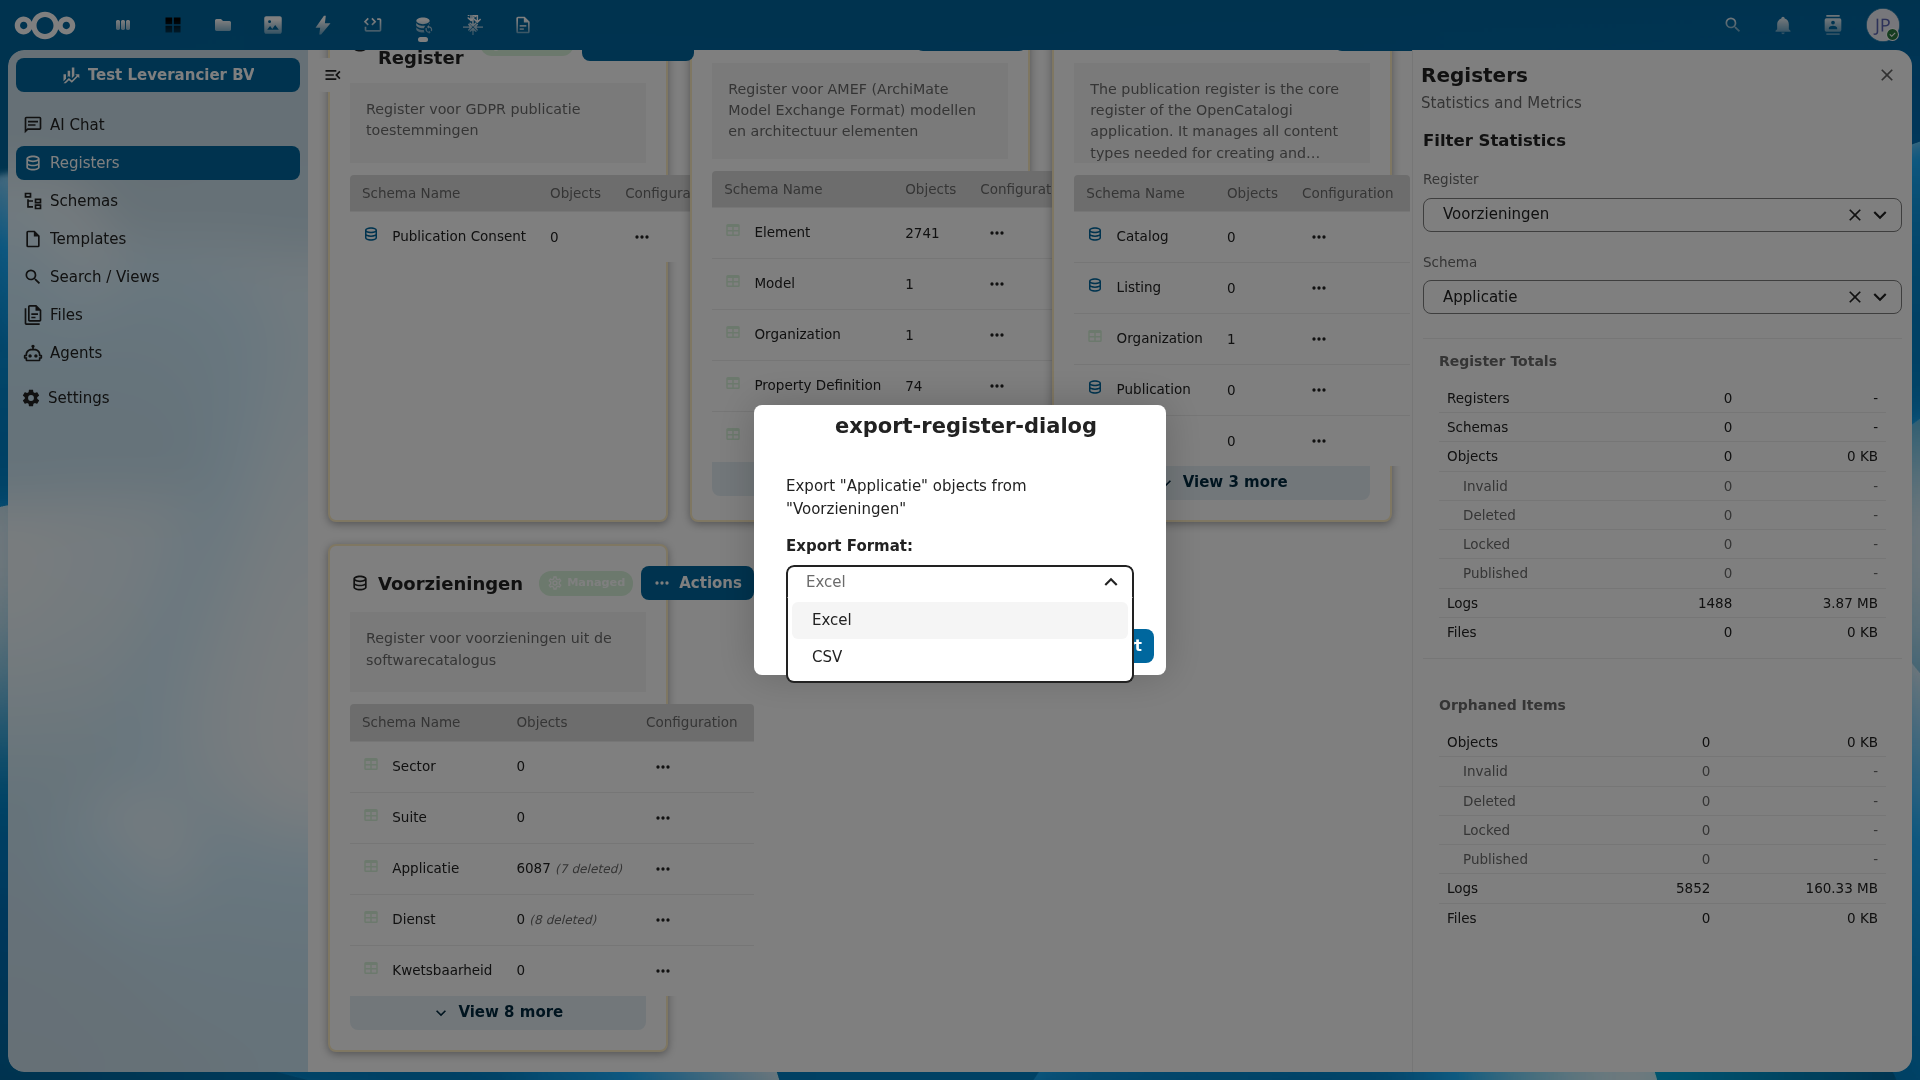Screen dimensions: 1920x1080
Task: Navigate to Schemas in the sidebar
Action: coord(83,200)
